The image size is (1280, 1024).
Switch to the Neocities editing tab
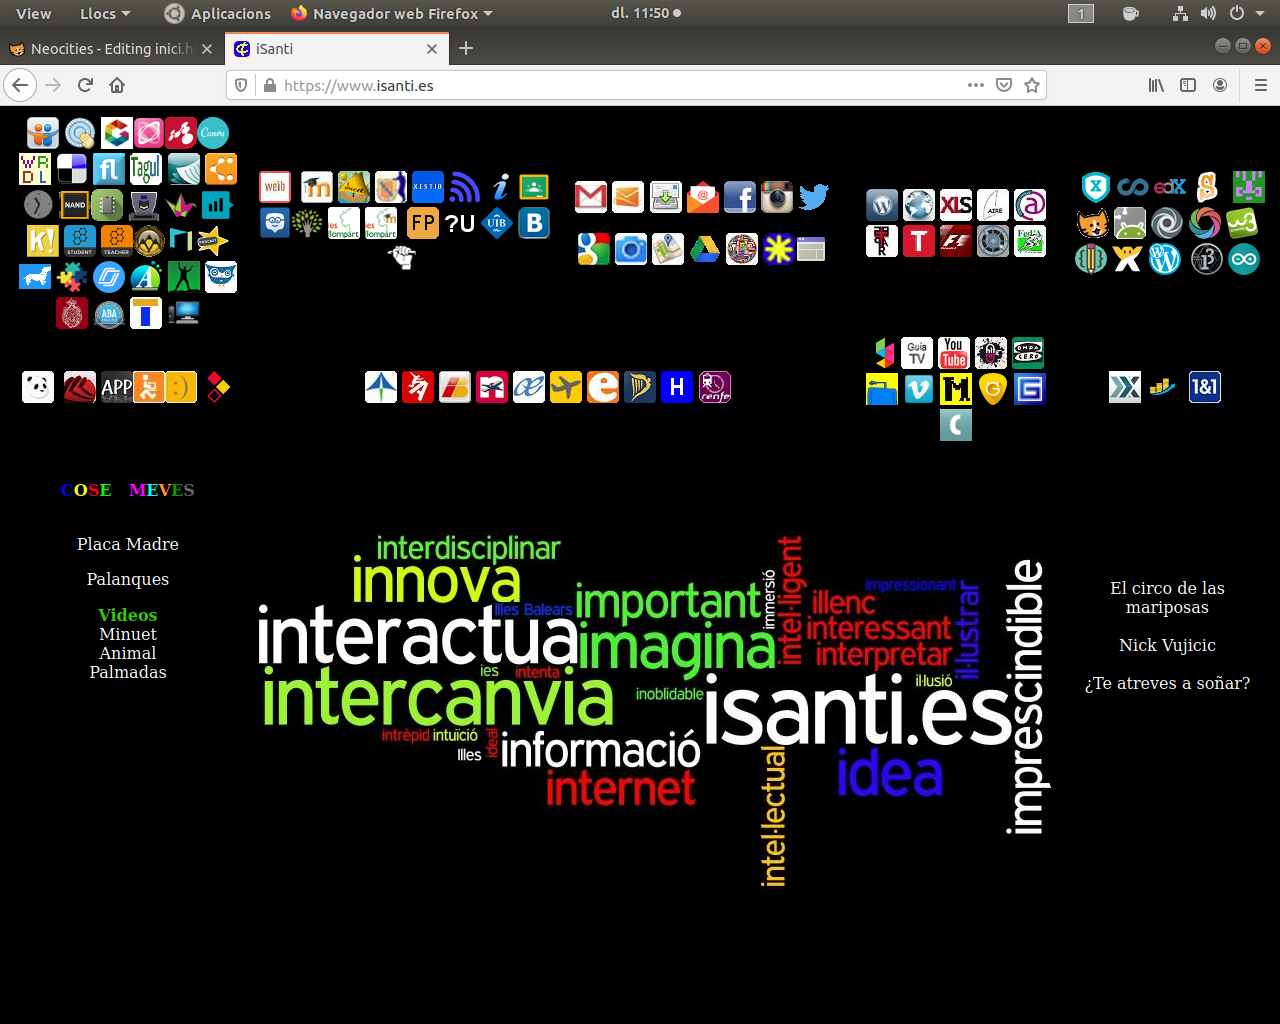(110, 49)
